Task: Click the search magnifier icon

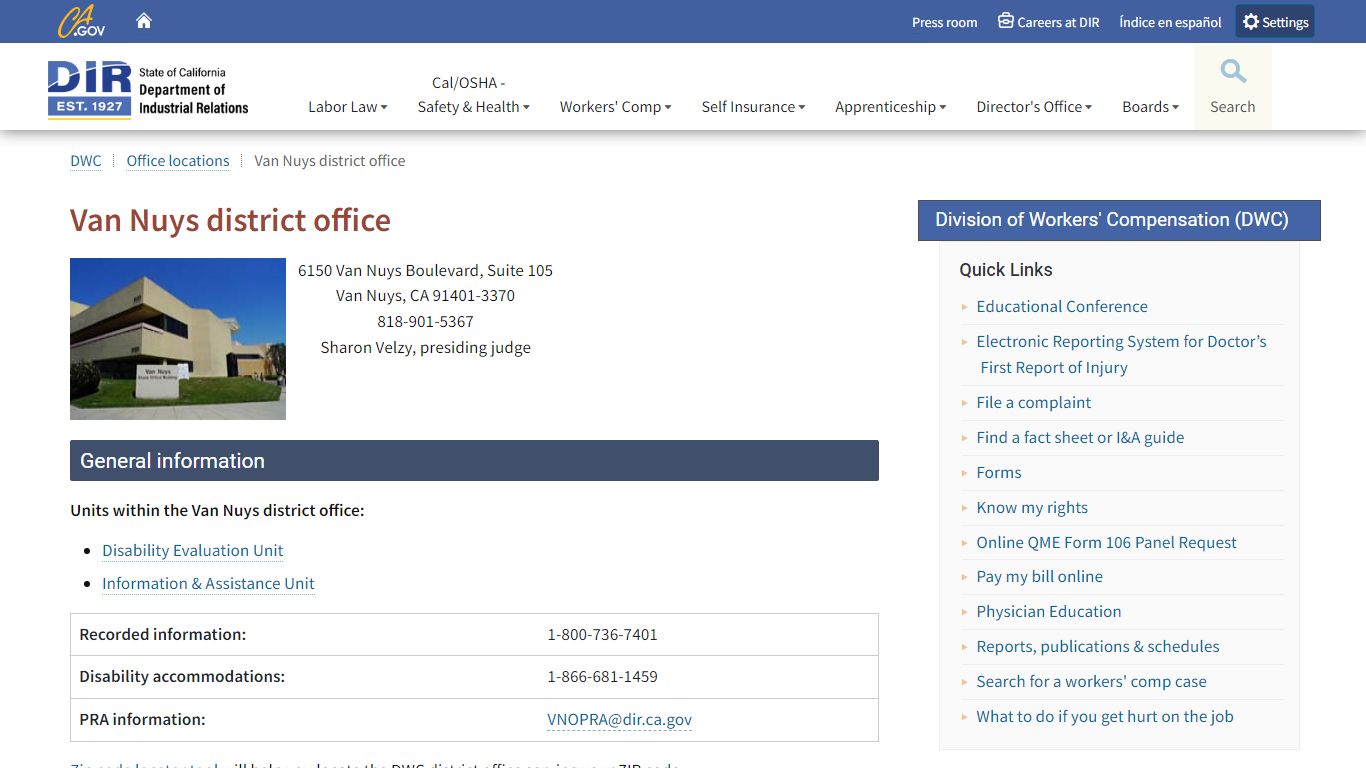Action: click(x=1233, y=71)
